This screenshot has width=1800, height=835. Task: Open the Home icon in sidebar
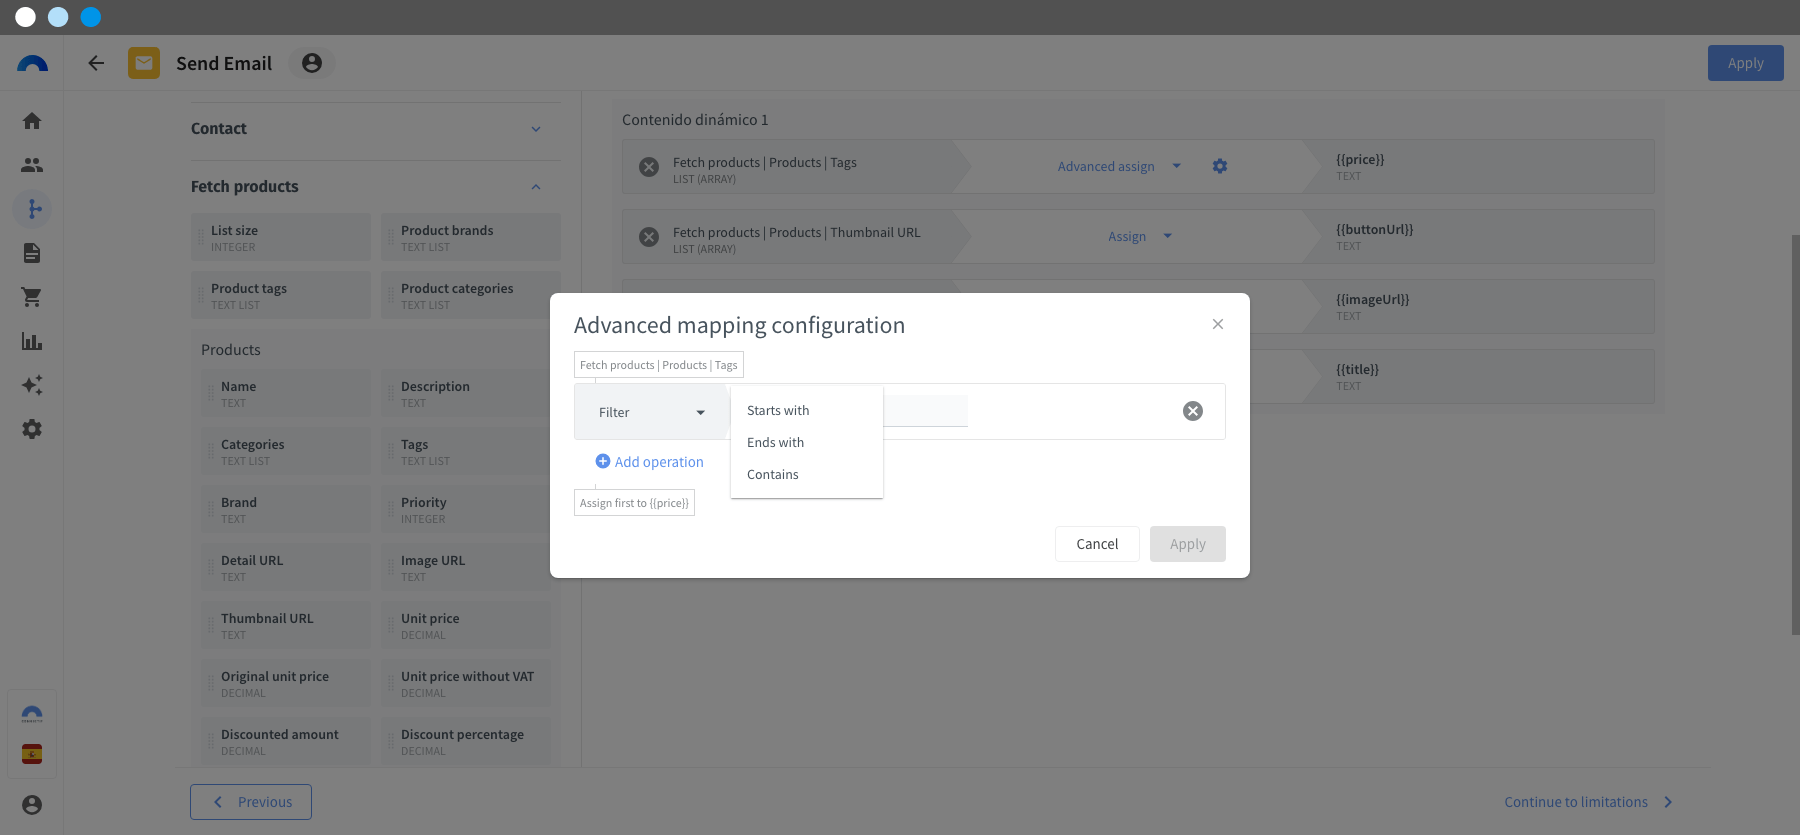32,121
